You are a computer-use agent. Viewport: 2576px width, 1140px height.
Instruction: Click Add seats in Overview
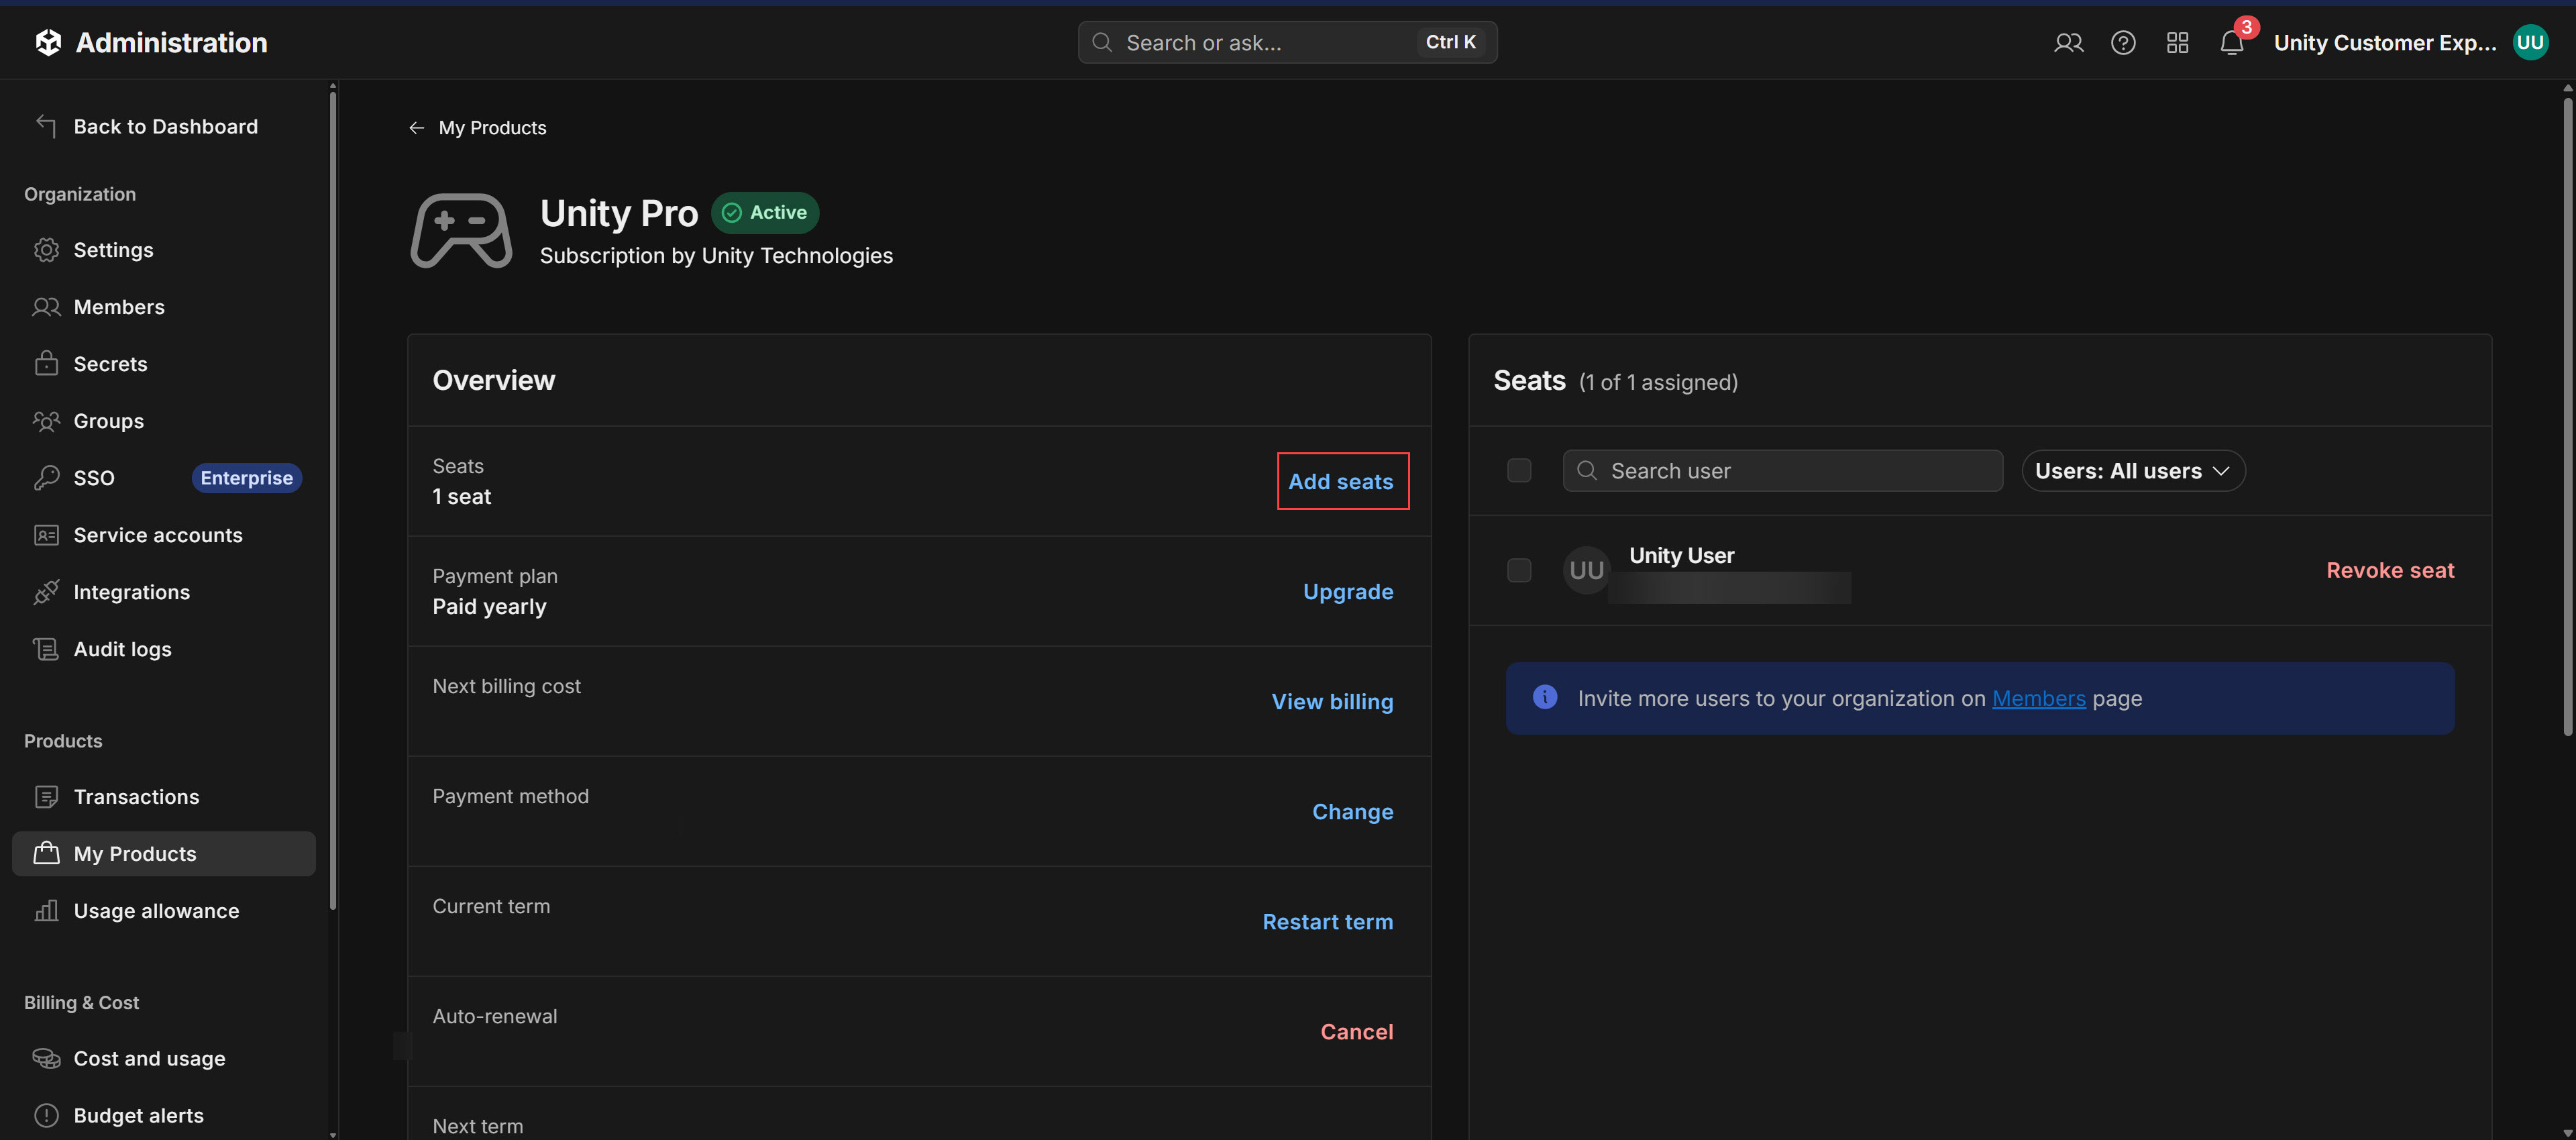[x=1341, y=481]
